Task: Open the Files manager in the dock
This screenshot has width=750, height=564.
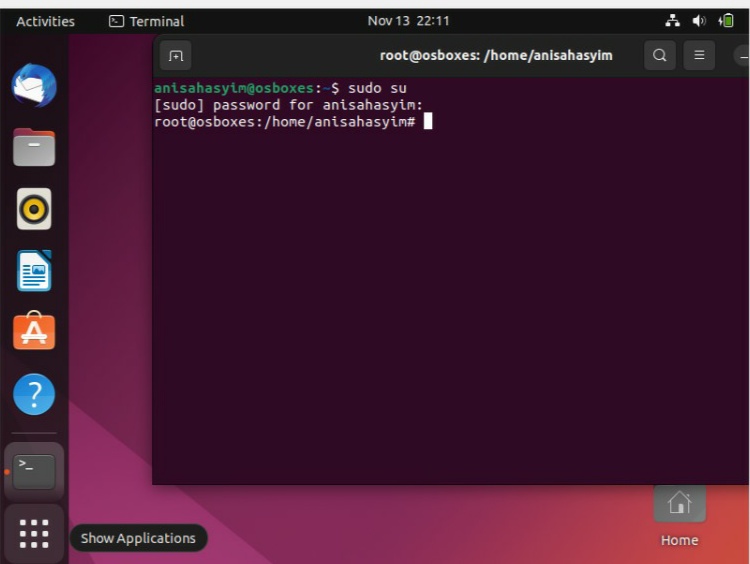Action: pos(34,147)
